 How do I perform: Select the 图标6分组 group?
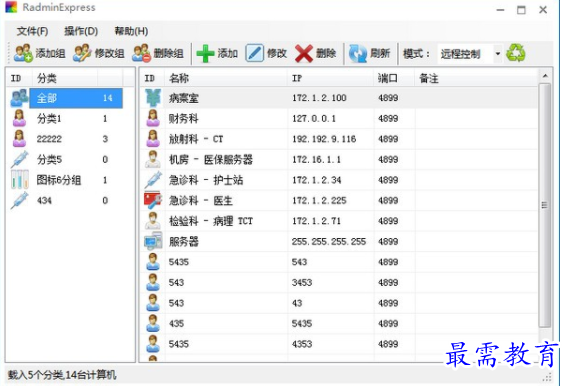pyautogui.click(x=59, y=180)
